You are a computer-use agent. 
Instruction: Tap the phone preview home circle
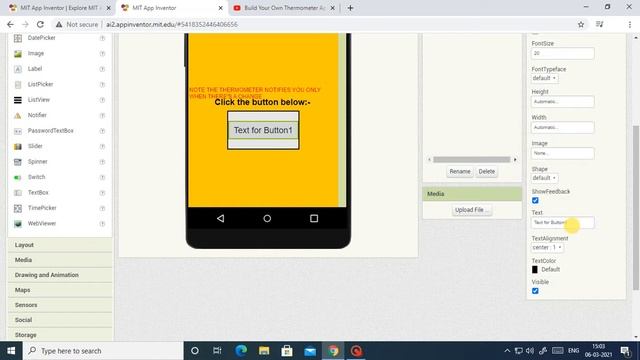(x=267, y=218)
